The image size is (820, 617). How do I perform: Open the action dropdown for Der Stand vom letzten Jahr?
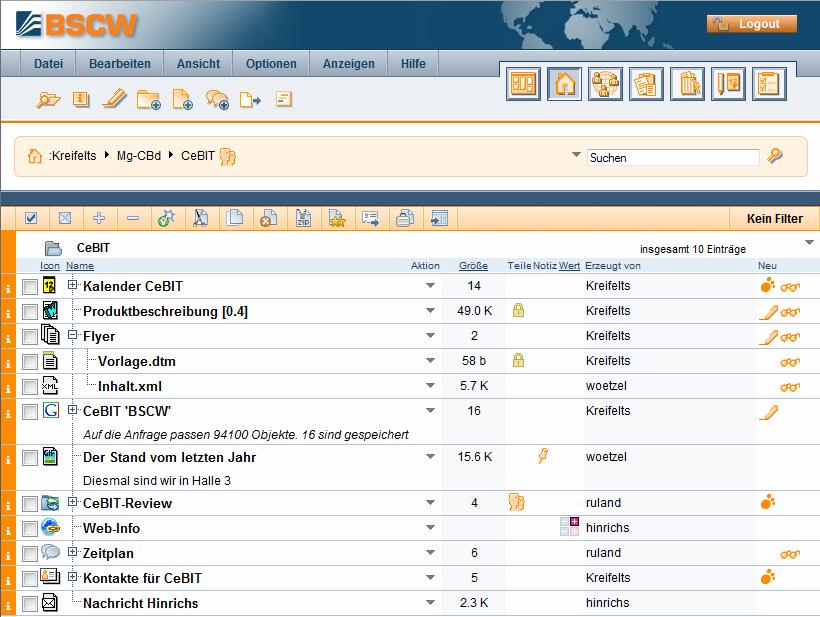(430, 456)
